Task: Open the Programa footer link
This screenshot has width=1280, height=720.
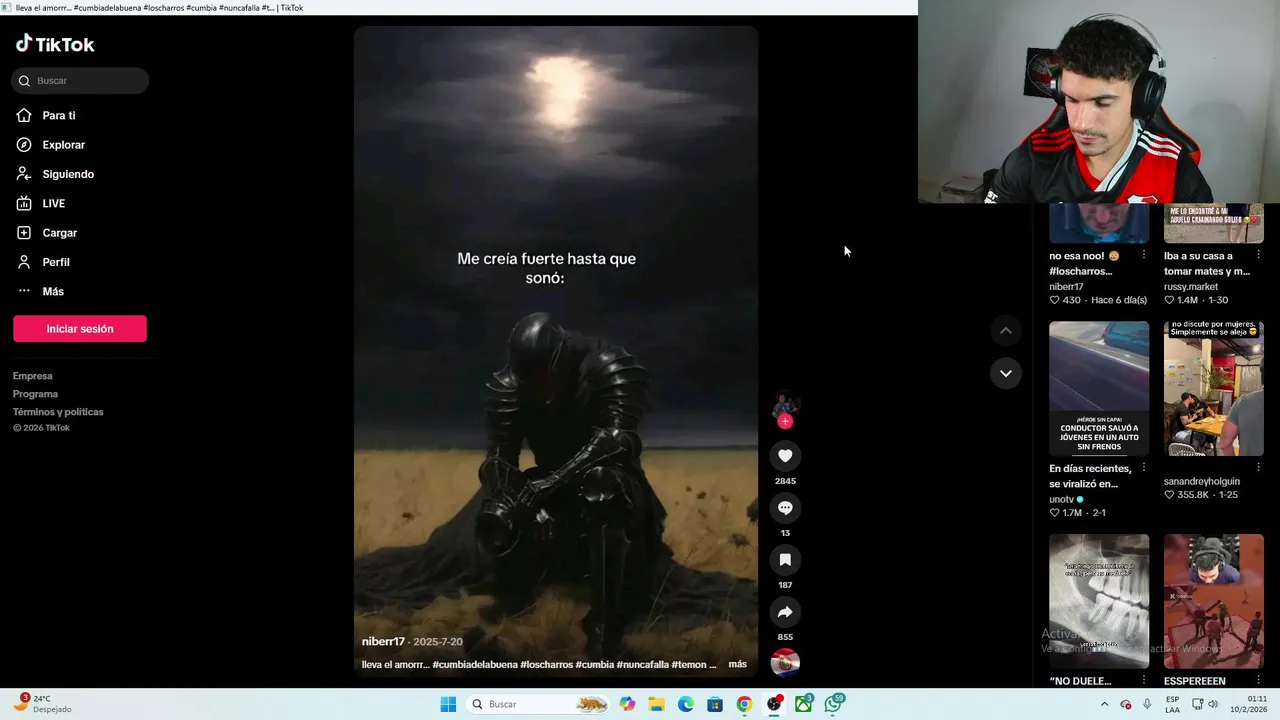Action: coord(35,394)
